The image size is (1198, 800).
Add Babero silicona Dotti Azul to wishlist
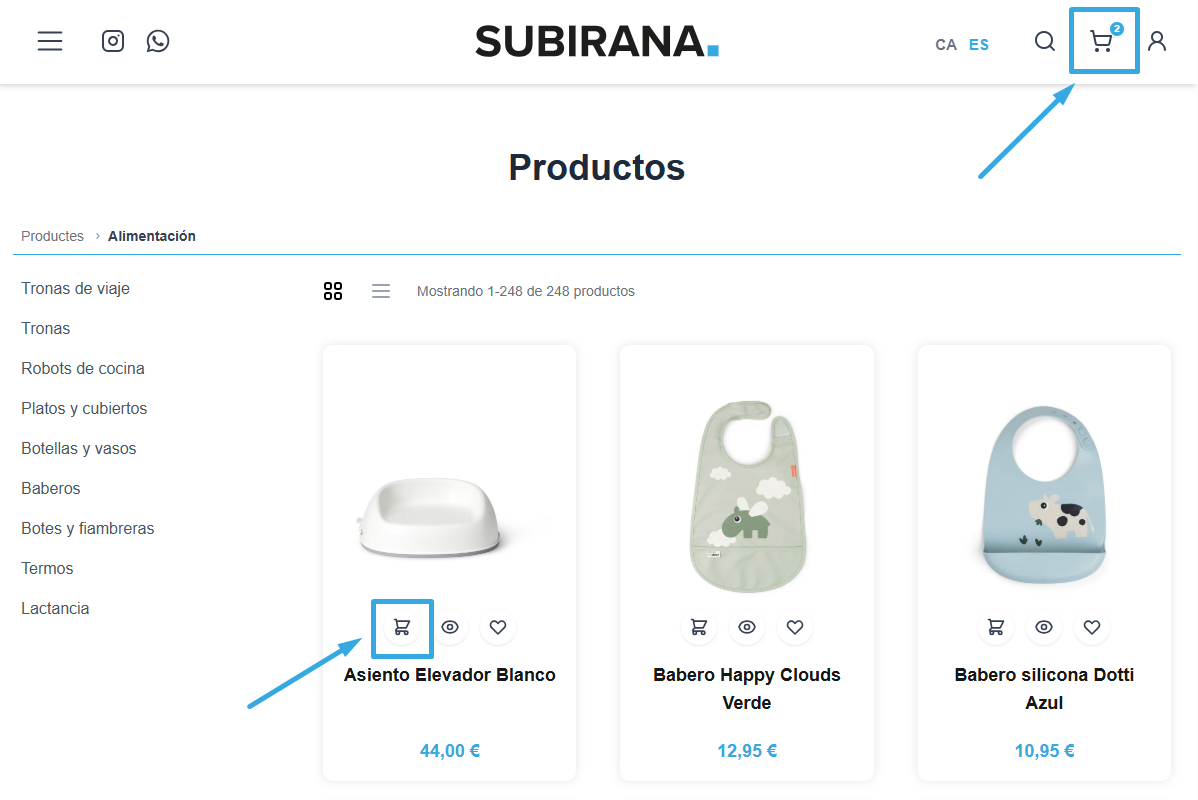coord(1092,627)
